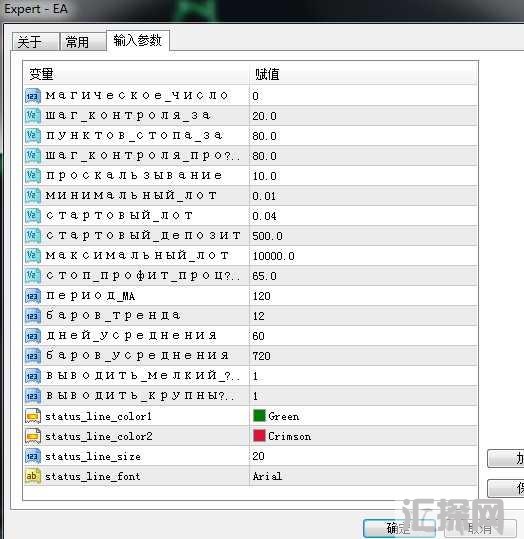The image size is (524, 539).
Task: Click the integer icon beside баров_усреднения
Action: [33, 355]
